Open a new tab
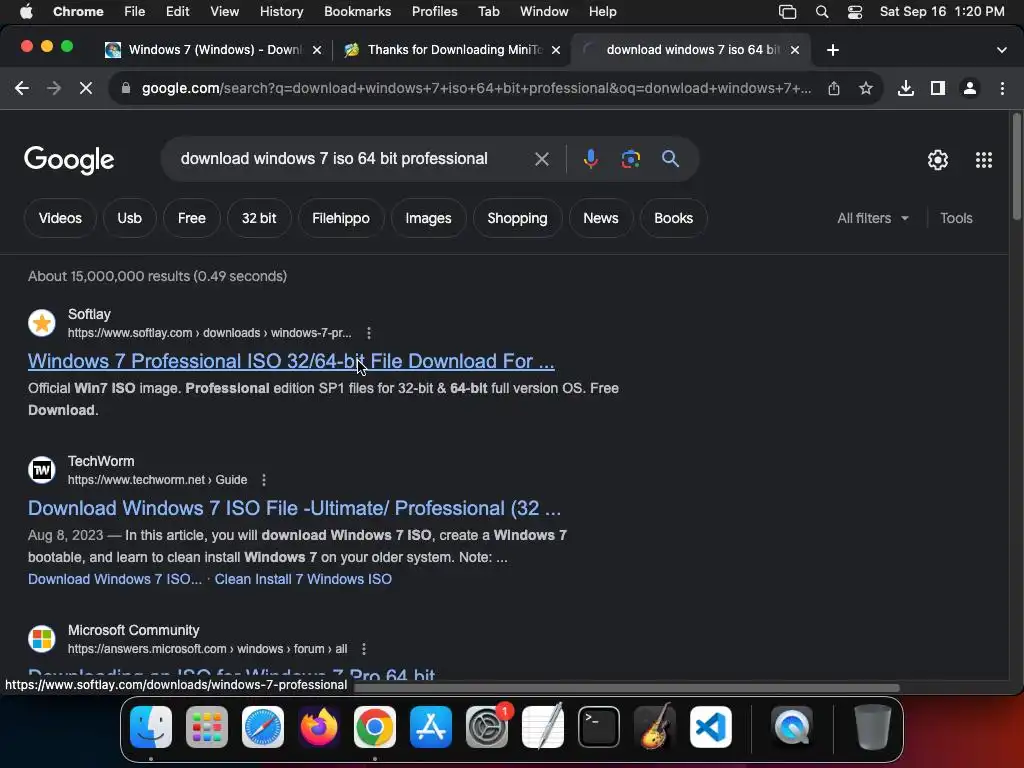The height and width of the screenshot is (768, 1024). [833, 50]
